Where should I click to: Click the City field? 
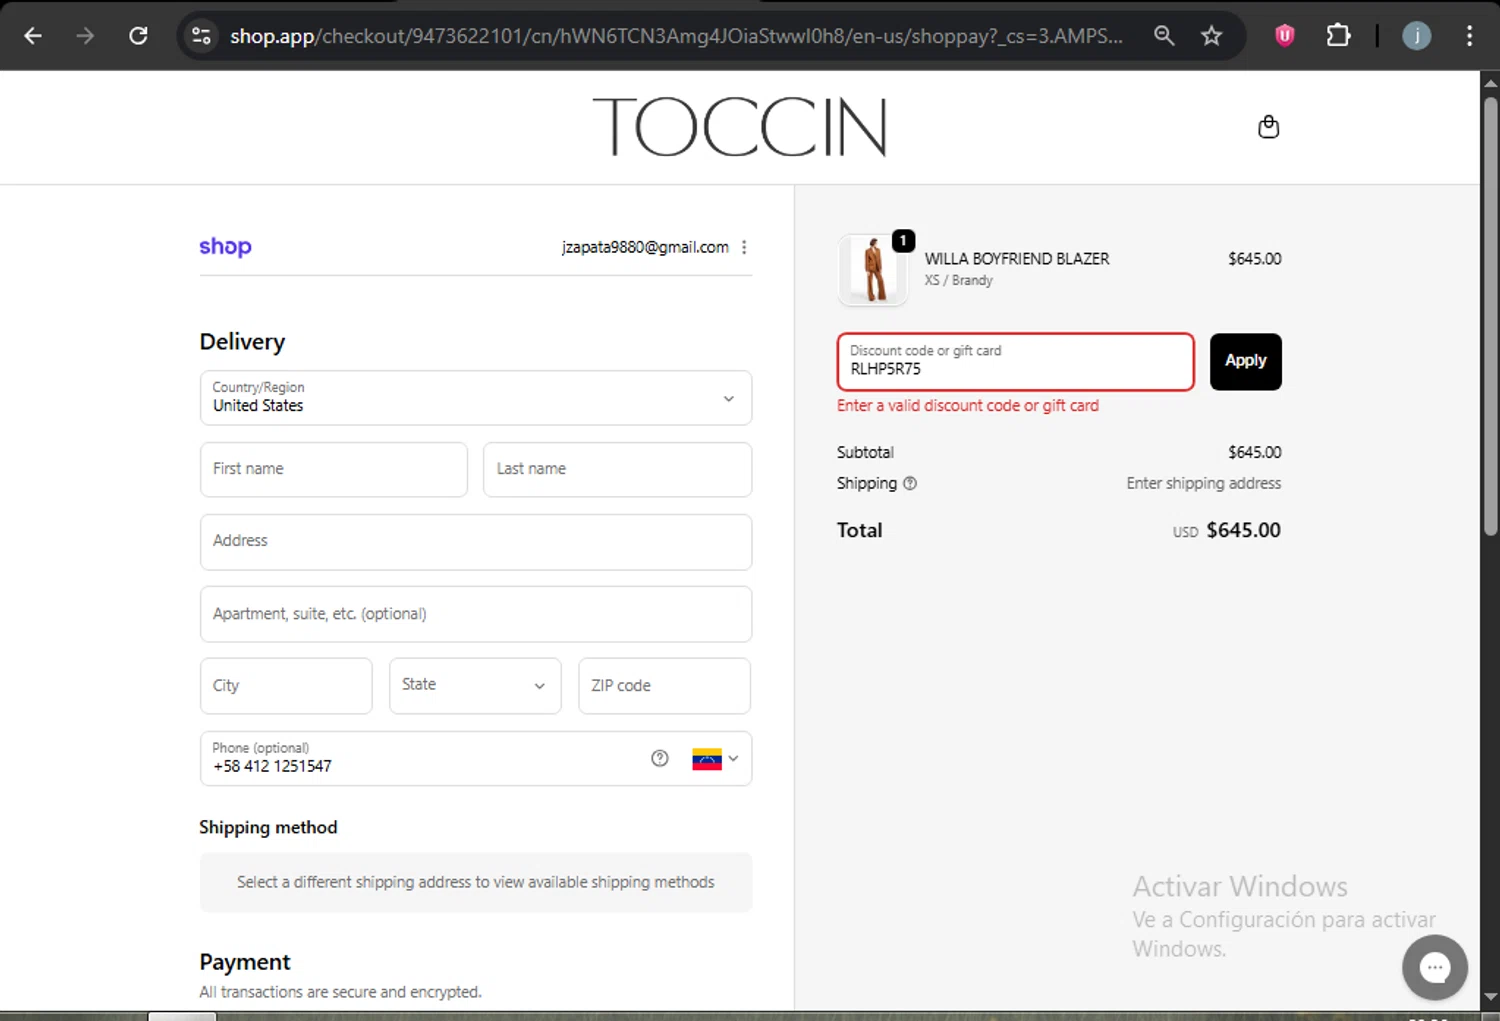286,685
